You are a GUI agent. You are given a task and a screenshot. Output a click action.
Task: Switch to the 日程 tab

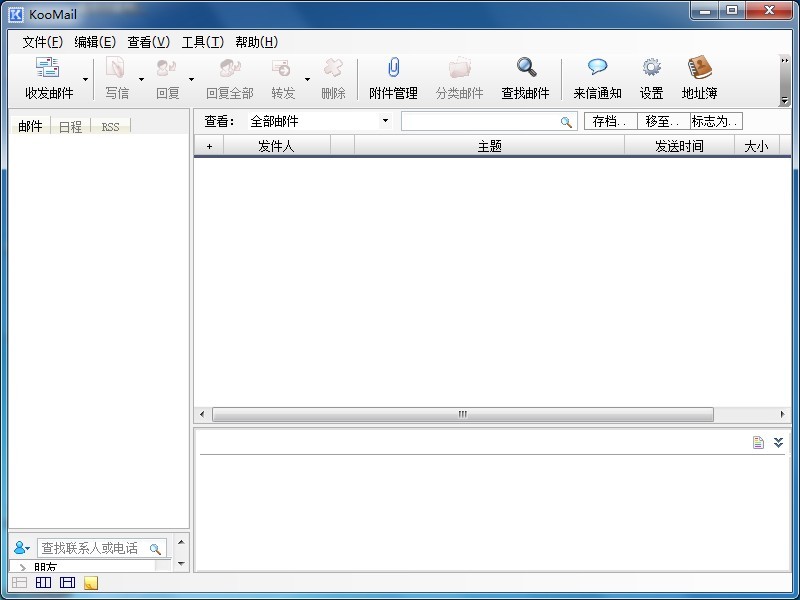point(70,127)
